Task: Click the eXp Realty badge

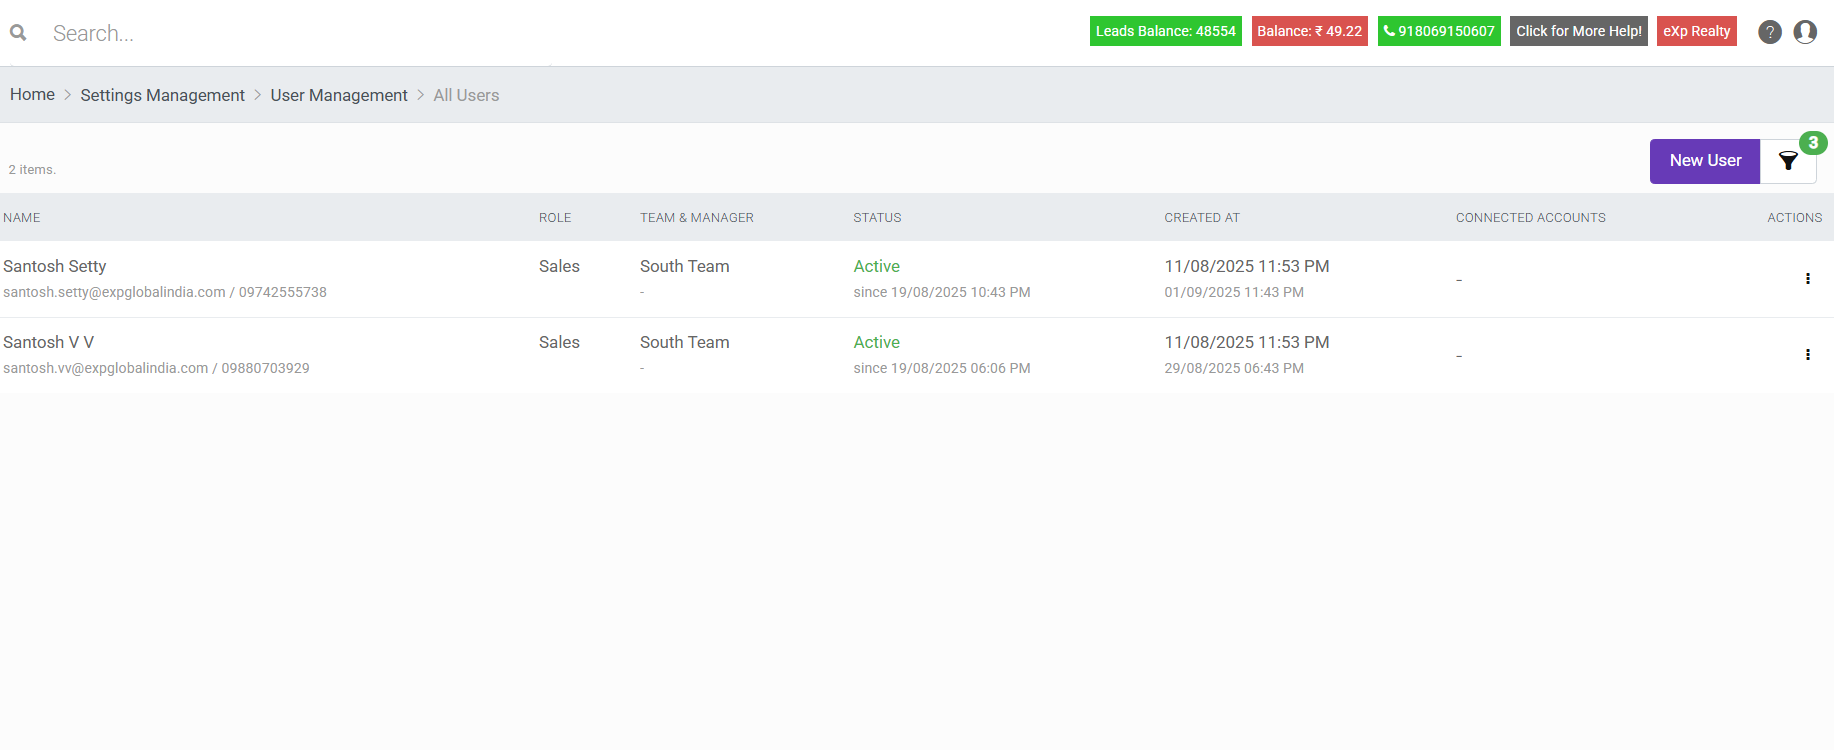Action: point(1696,31)
